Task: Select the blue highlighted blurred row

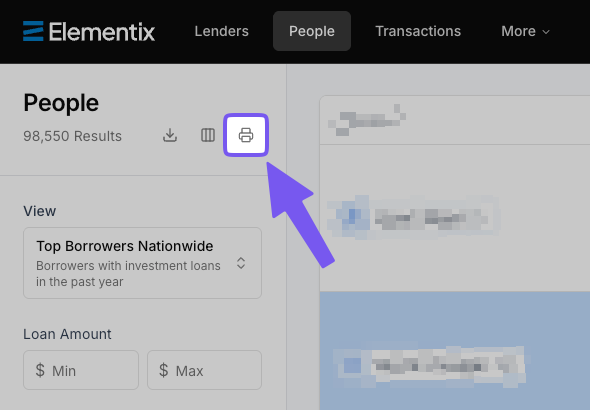Action: [x=455, y=351]
